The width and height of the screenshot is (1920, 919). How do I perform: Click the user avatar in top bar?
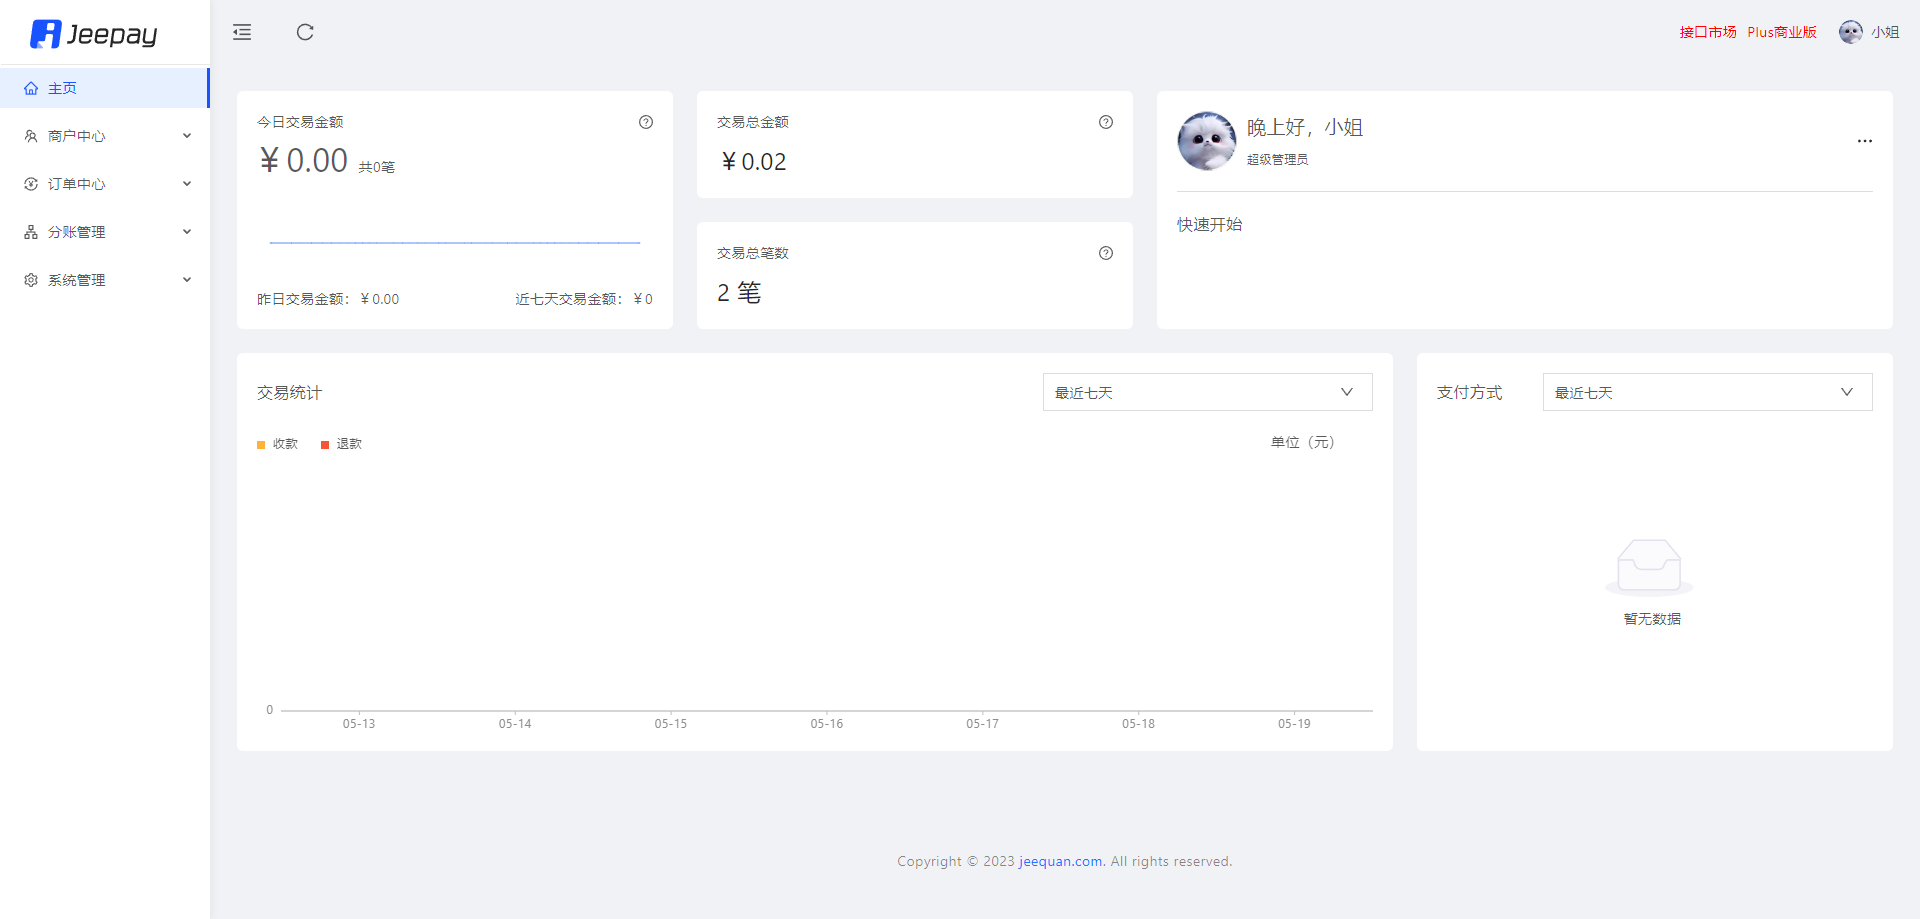click(1850, 32)
